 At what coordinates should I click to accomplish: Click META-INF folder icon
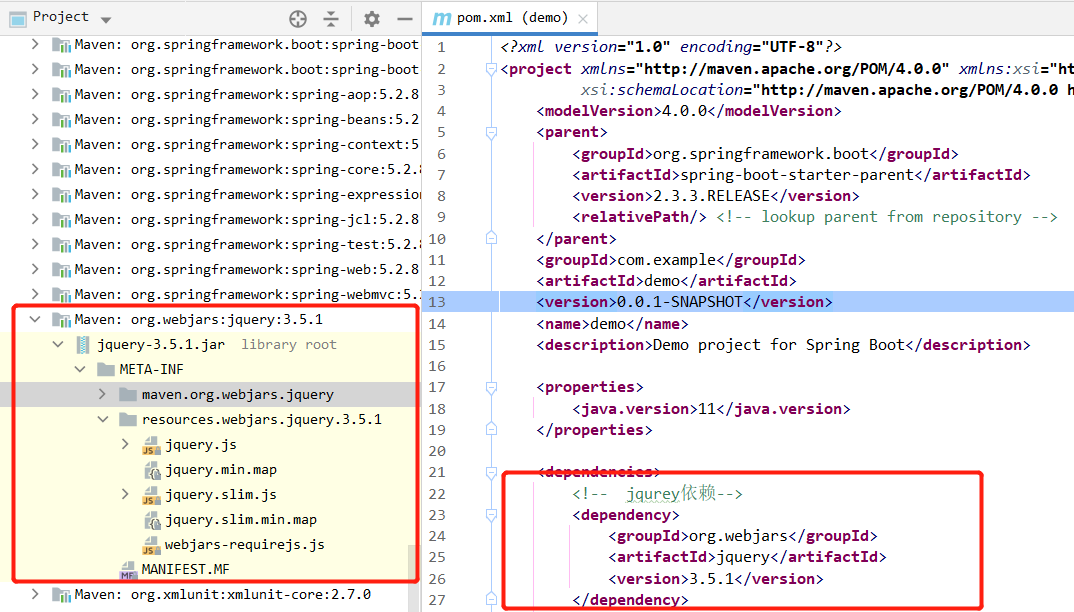tap(105, 370)
